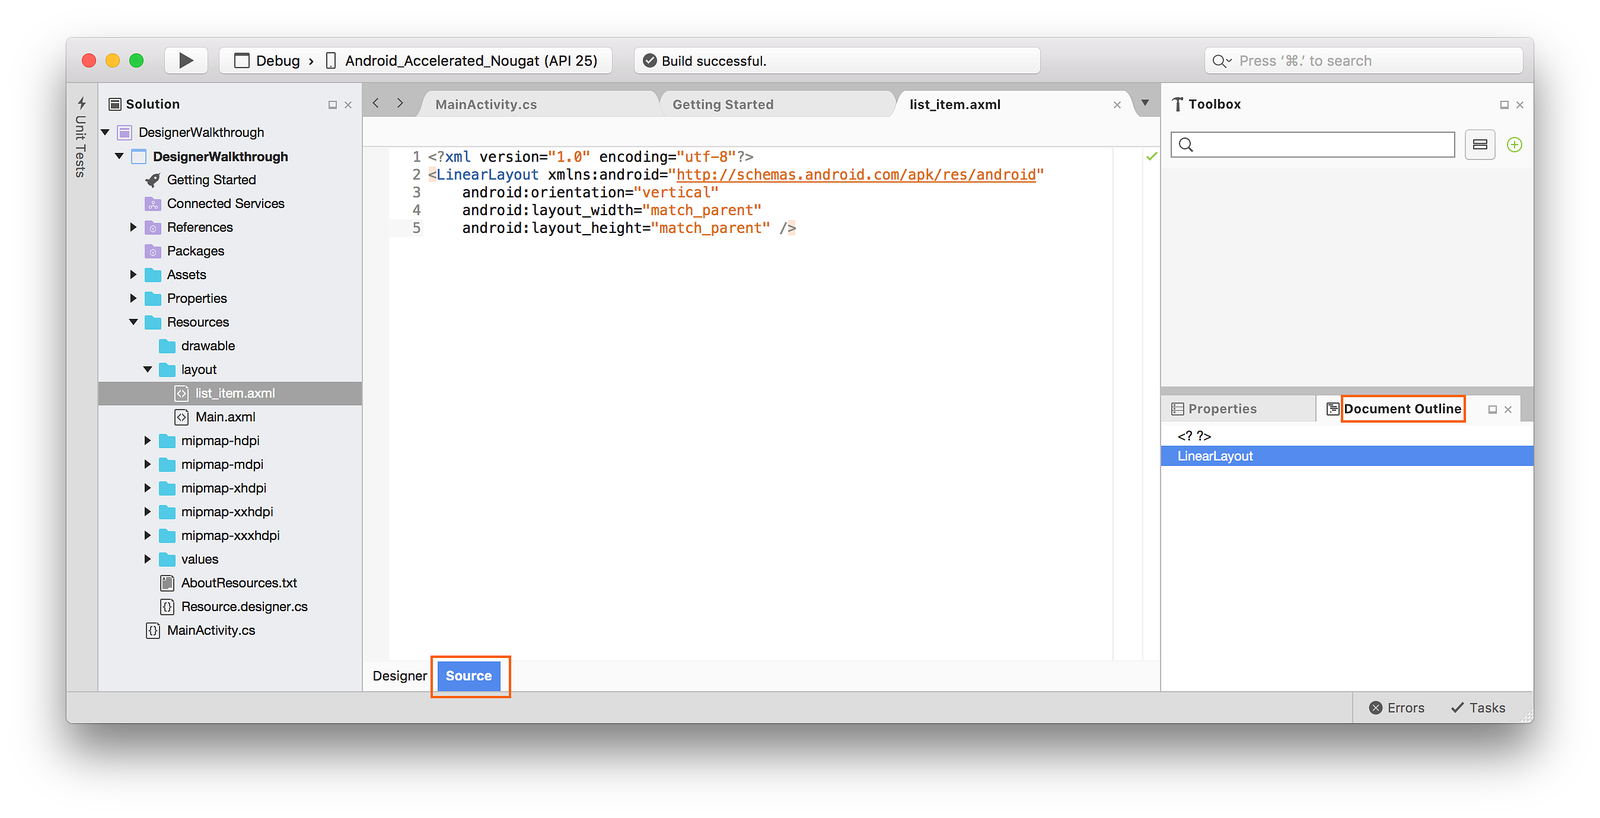The image size is (1600, 818).
Task: Collapse the DesignerWalkthrough solution node
Action: pos(105,132)
